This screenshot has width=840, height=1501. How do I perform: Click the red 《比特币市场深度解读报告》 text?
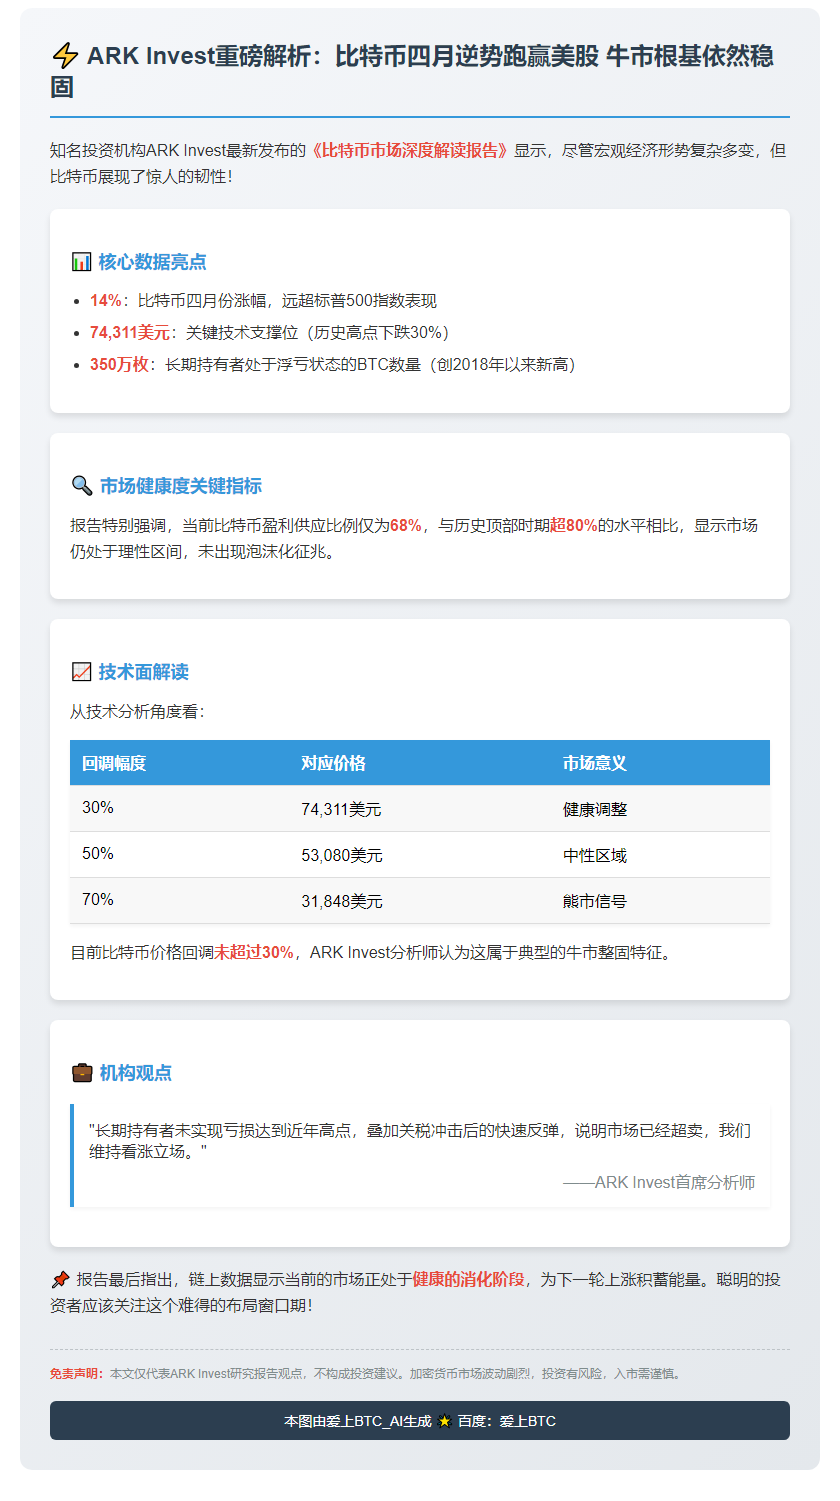[409, 151]
